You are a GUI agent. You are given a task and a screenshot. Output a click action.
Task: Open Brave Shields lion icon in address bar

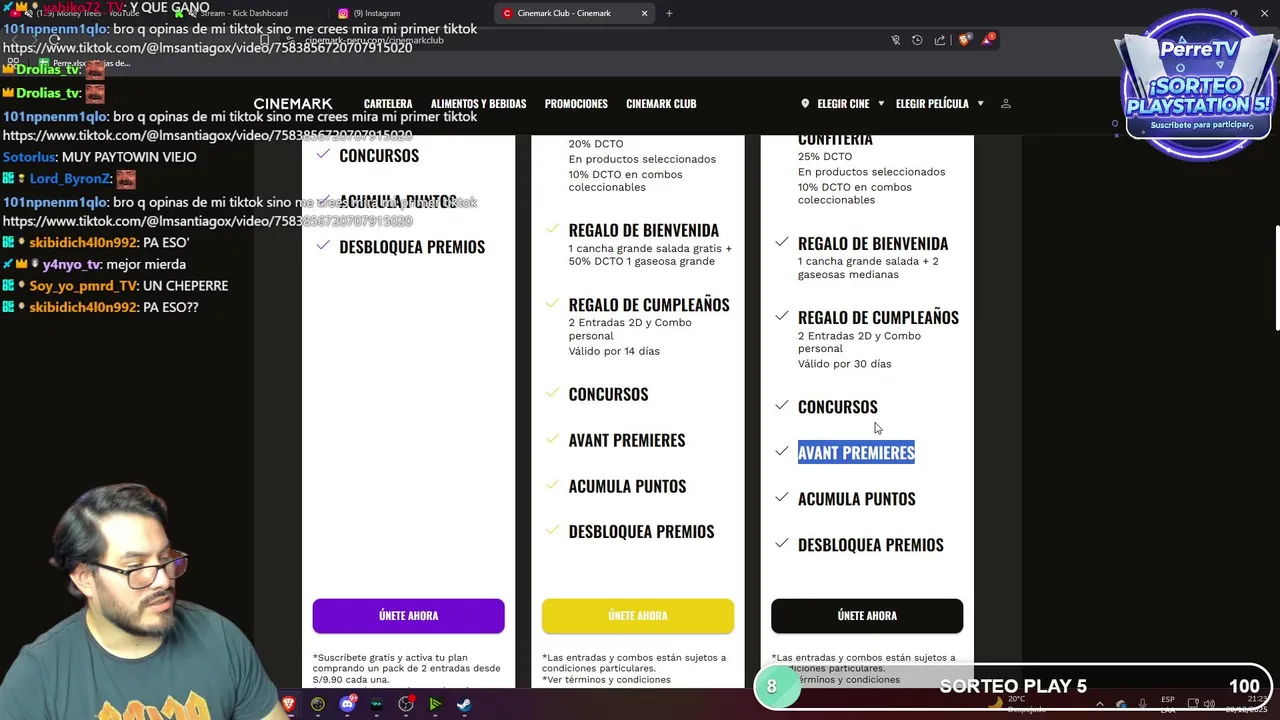pos(964,40)
